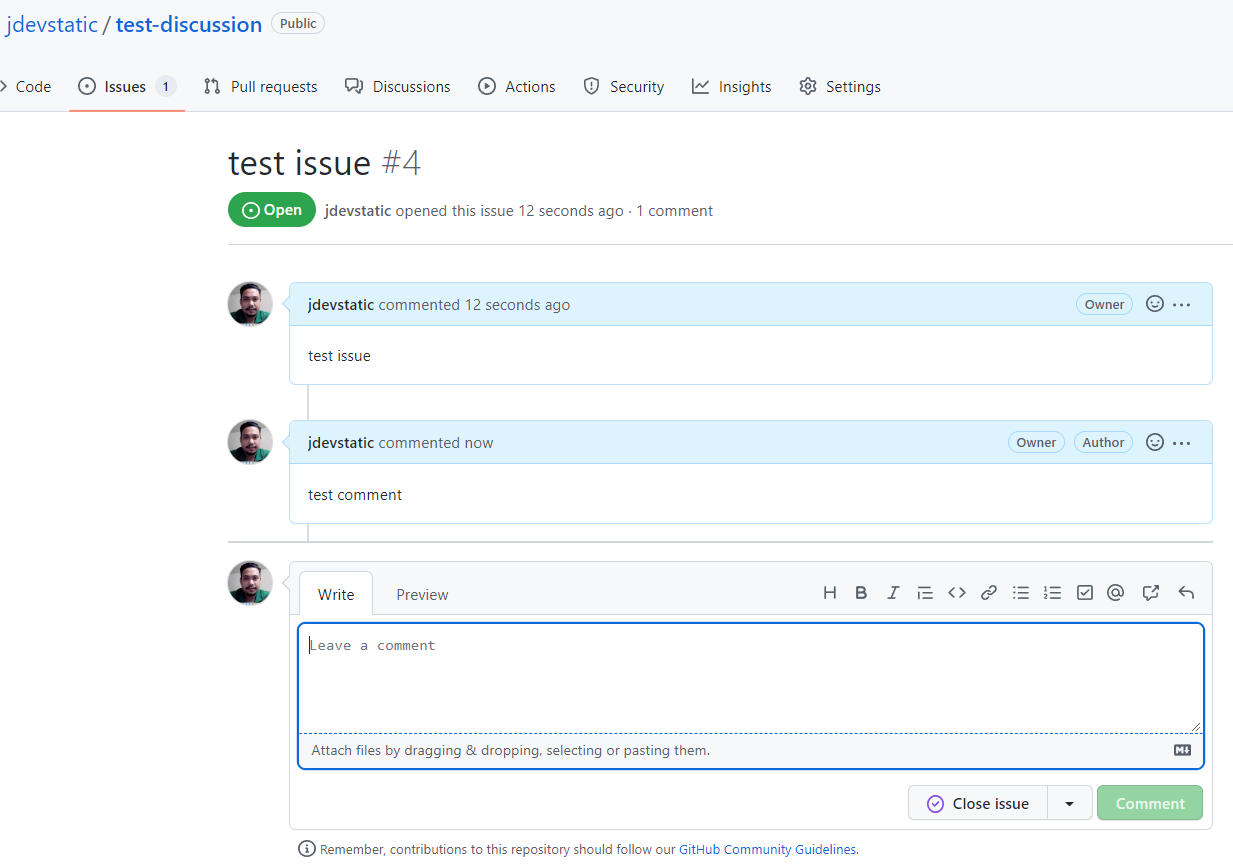Image resolution: width=1233 pixels, height=866 pixels.
Task: Apply bold formatting in comment toolbar
Action: 861,593
